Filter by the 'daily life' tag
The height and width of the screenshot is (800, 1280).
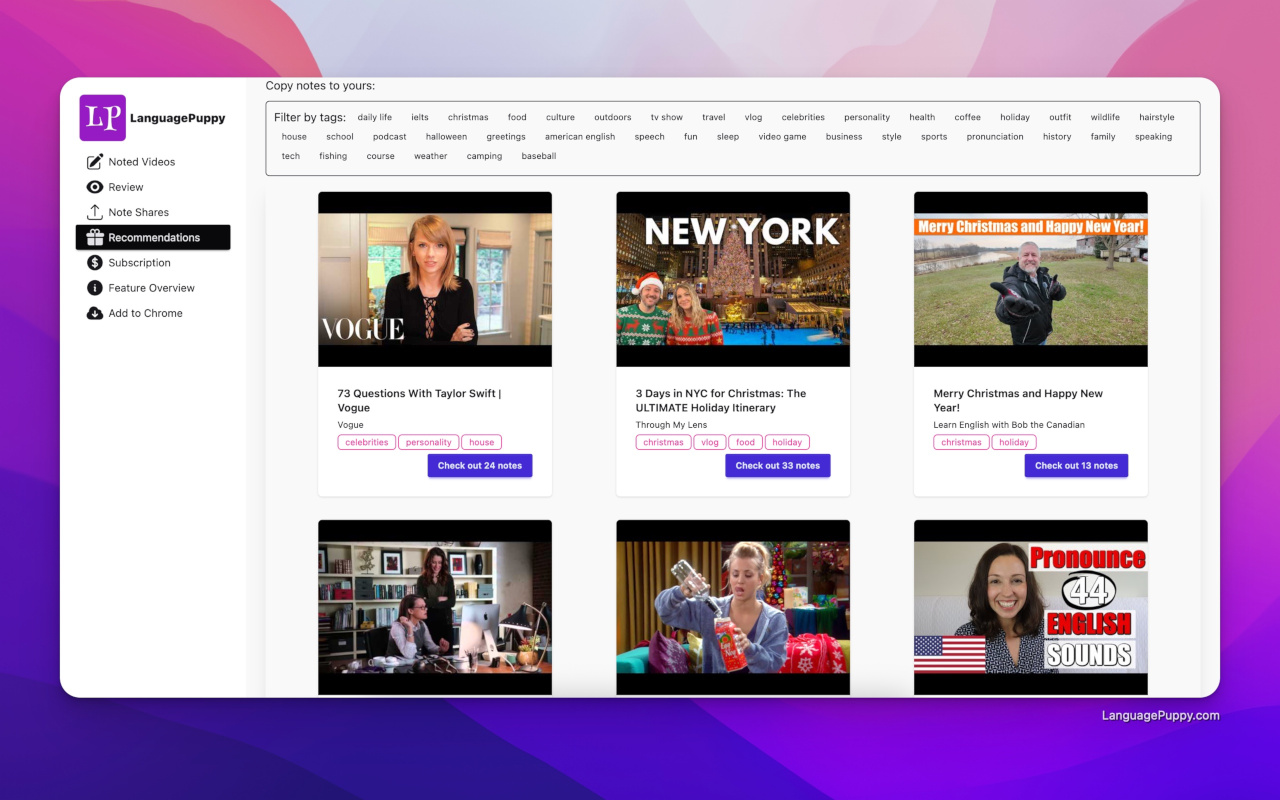pos(375,117)
